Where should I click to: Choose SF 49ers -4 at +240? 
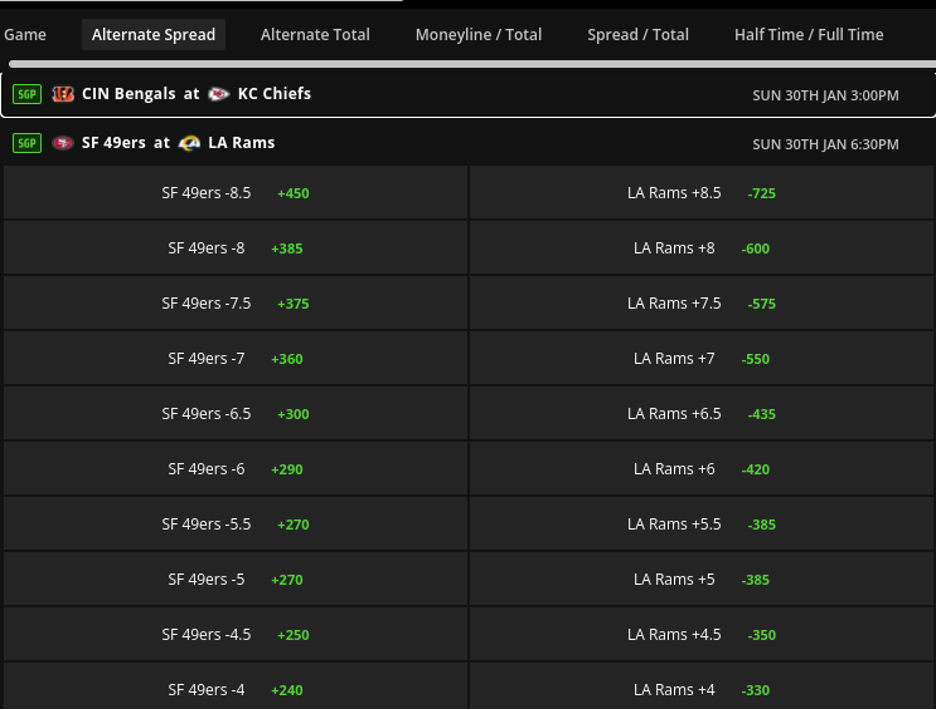pyautogui.click(x=235, y=687)
